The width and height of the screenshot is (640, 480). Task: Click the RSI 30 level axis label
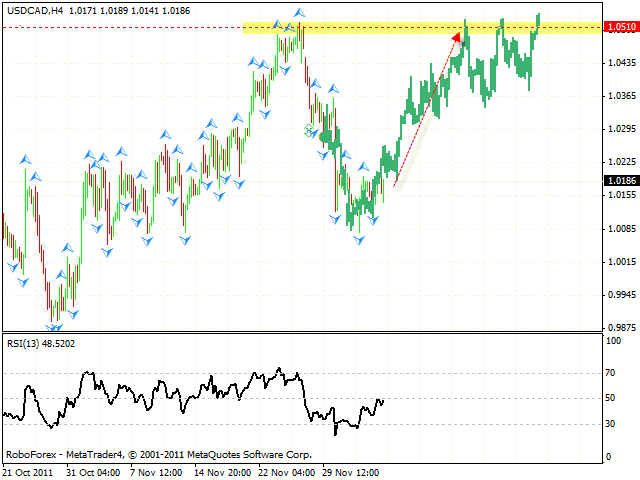pyautogui.click(x=611, y=423)
